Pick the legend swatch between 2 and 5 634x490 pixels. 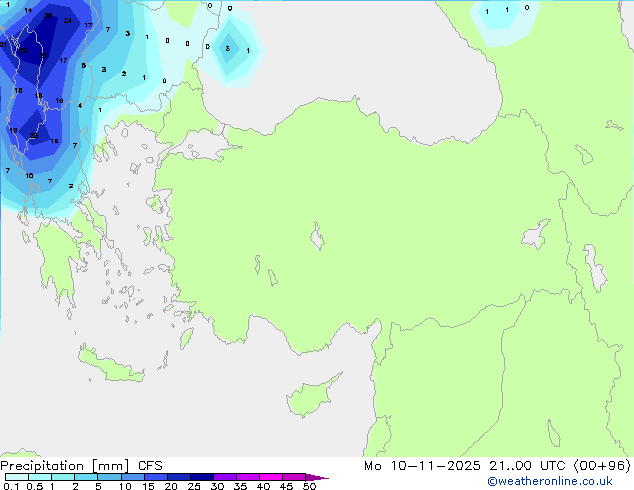coord(86,477)
